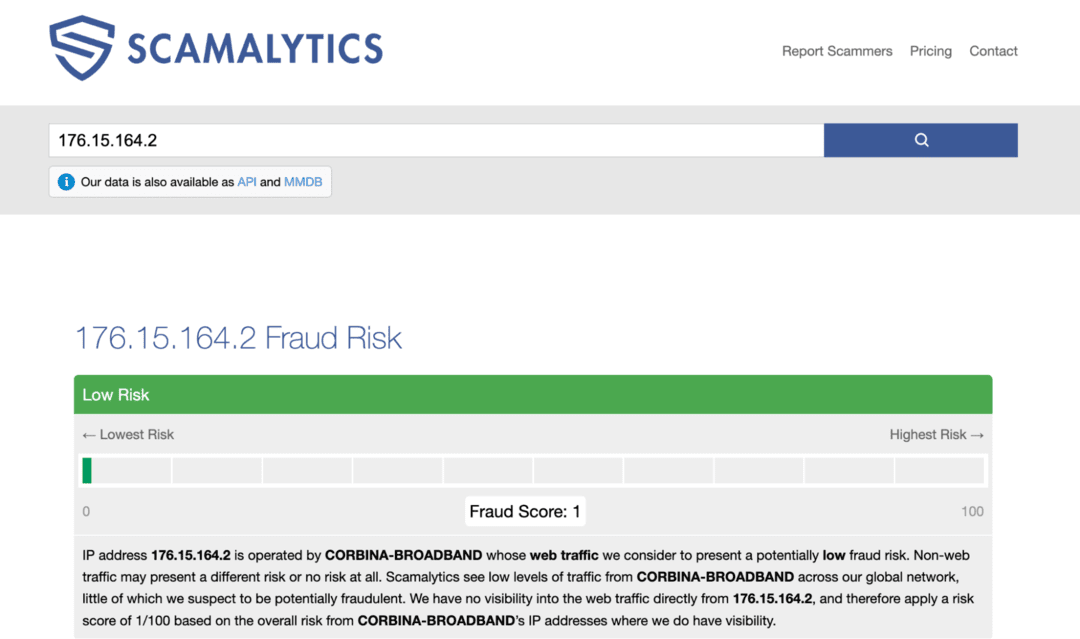1080x639 pixels.
Task: Follow the API link
Action: click(x=247, y=182)
